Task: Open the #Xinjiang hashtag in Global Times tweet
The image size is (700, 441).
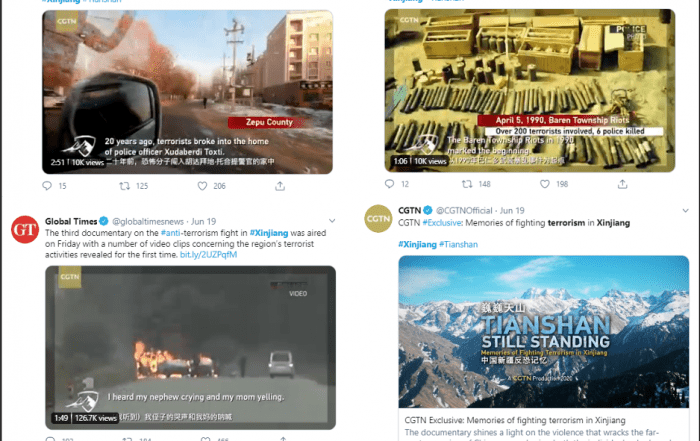Action: (269, 233)
